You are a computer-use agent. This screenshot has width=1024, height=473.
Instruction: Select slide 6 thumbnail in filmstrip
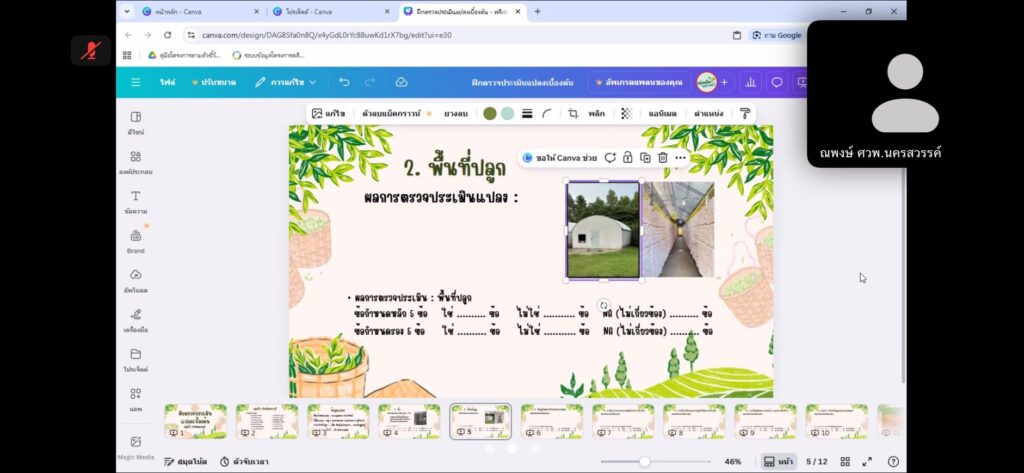point(551,421)
